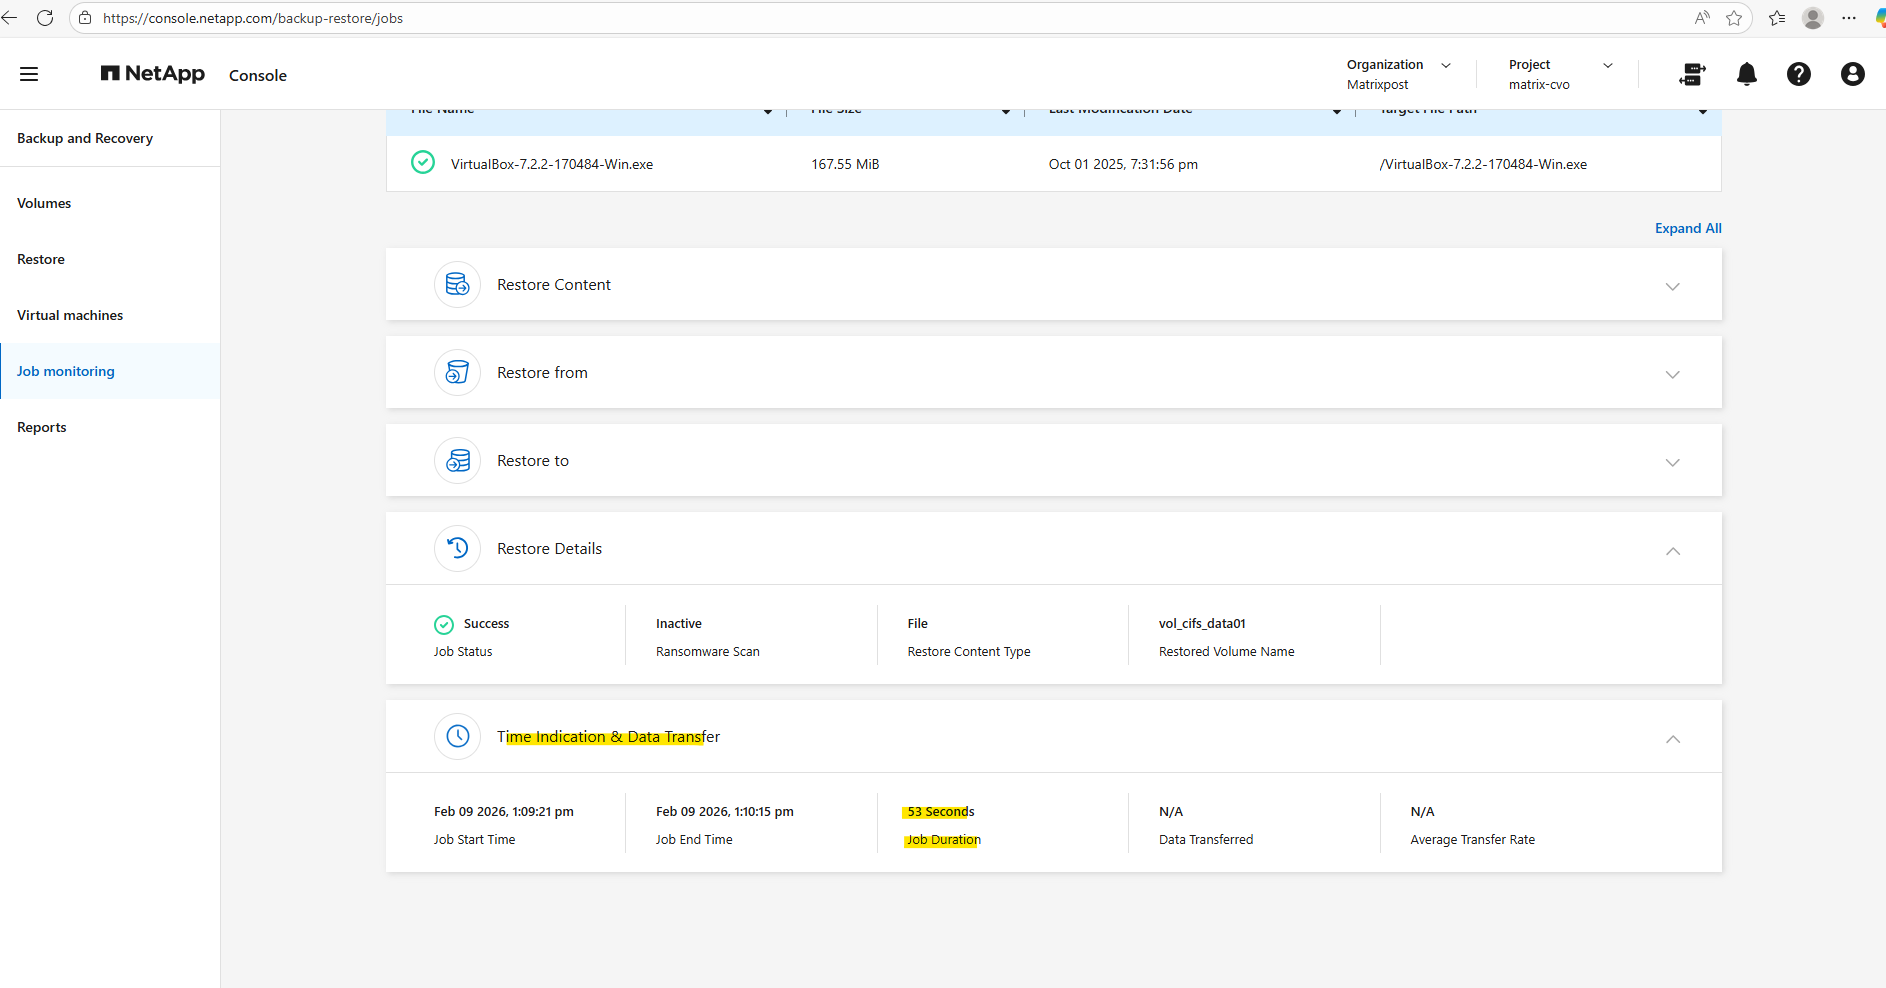Refresh the page in the browser
This screenshot has width=1886, height=988.
[x=45, y=18]
